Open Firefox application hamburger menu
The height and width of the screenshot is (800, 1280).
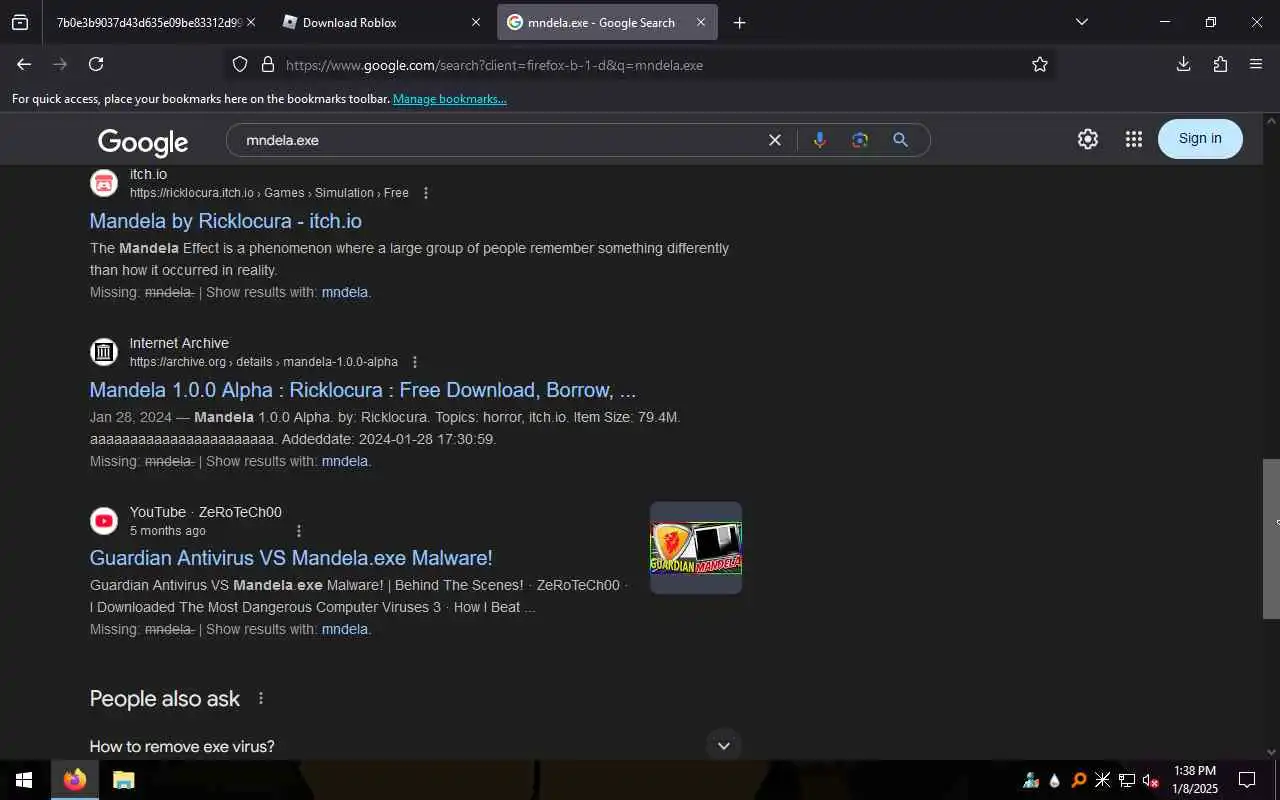tap(1256, 64)
